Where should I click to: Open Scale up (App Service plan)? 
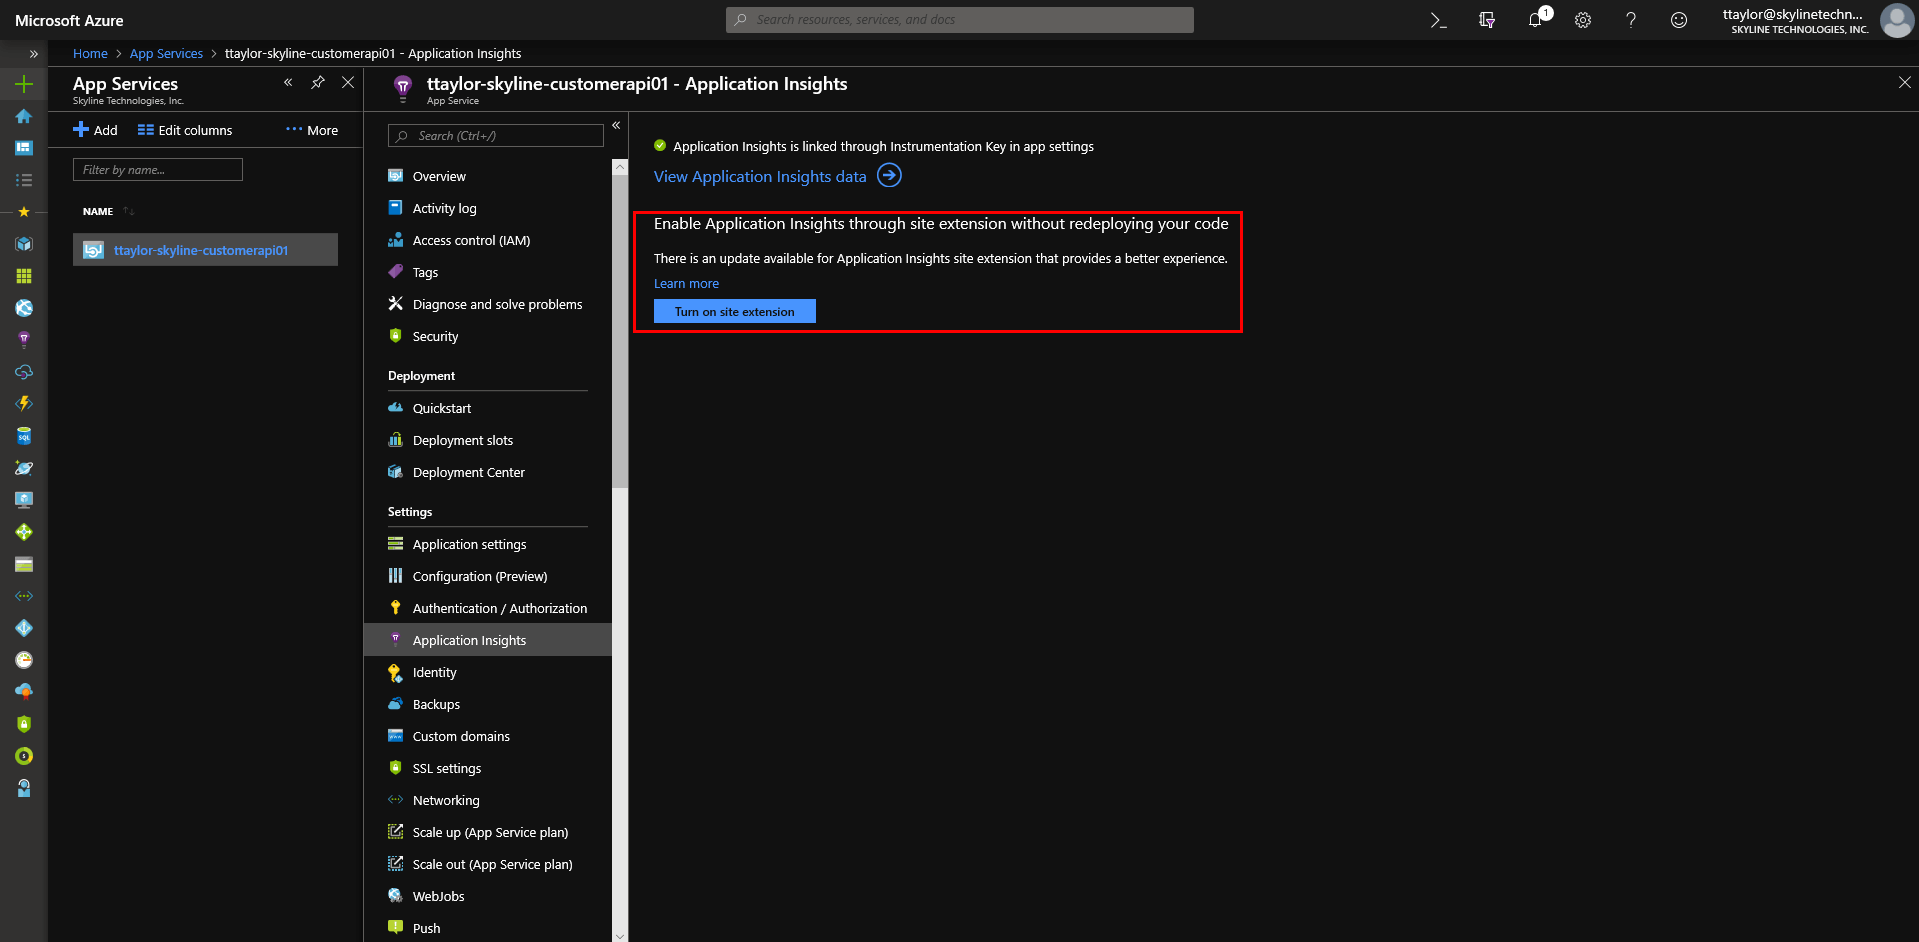click(x=488, y=832)
